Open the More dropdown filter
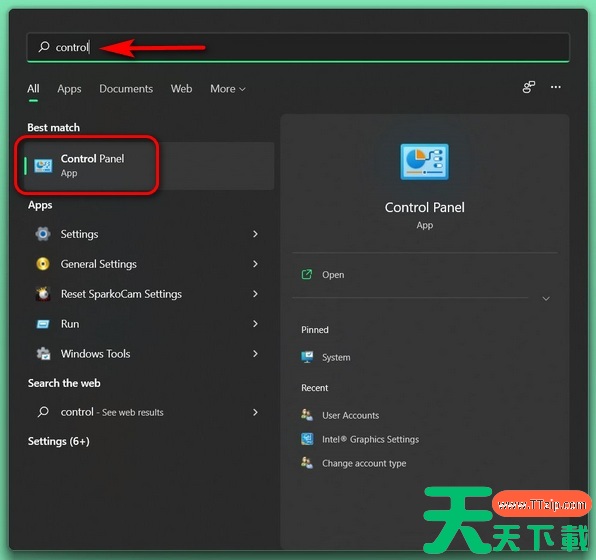Screen dimensions: 596x560 [x=228, y=89]
